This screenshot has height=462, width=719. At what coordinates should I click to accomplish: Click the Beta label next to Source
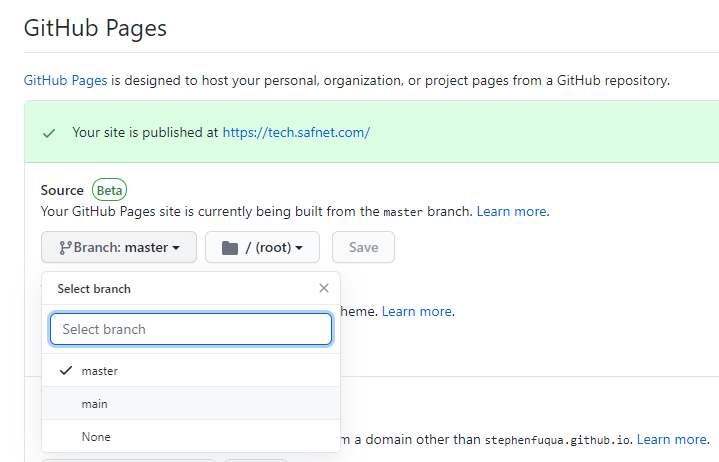pyautogui.click(x=109, y=190)
